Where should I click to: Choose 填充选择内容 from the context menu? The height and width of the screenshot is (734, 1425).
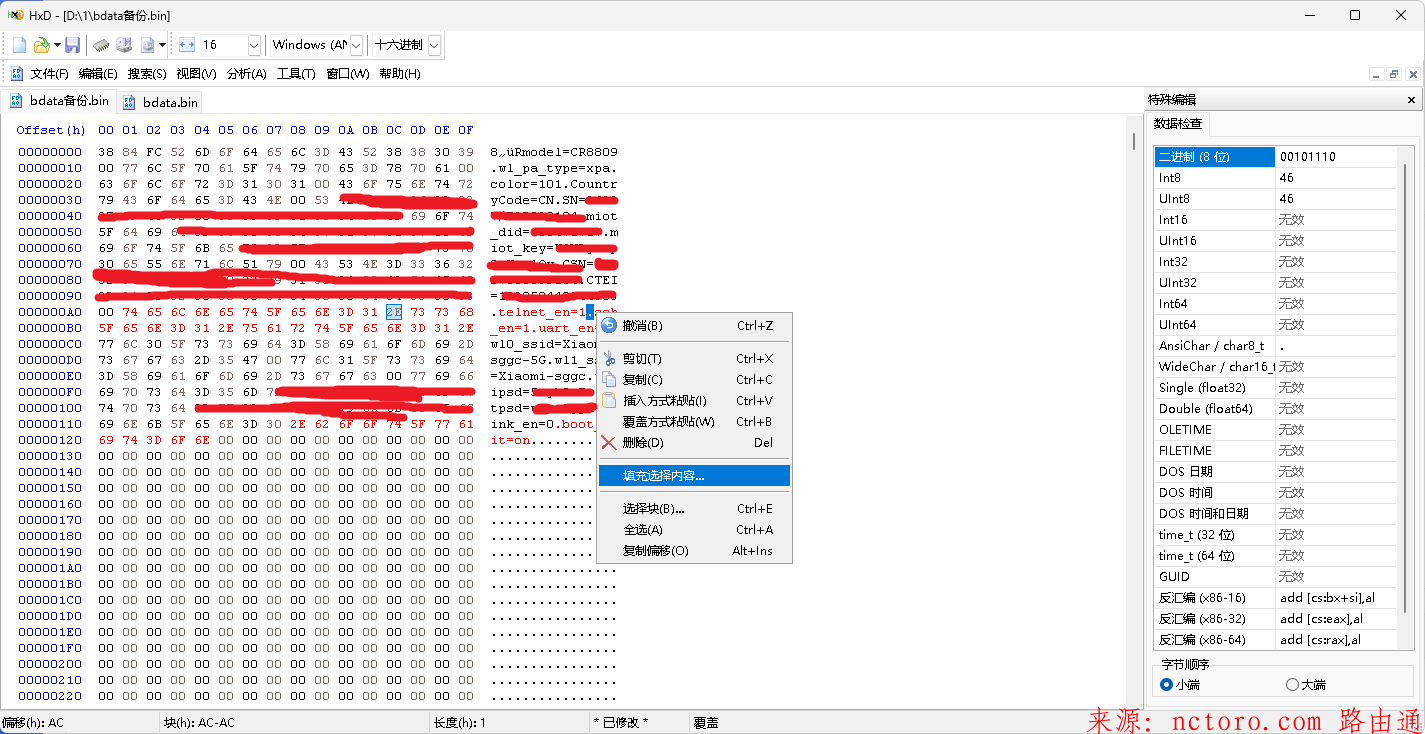[x=663, y=476]
